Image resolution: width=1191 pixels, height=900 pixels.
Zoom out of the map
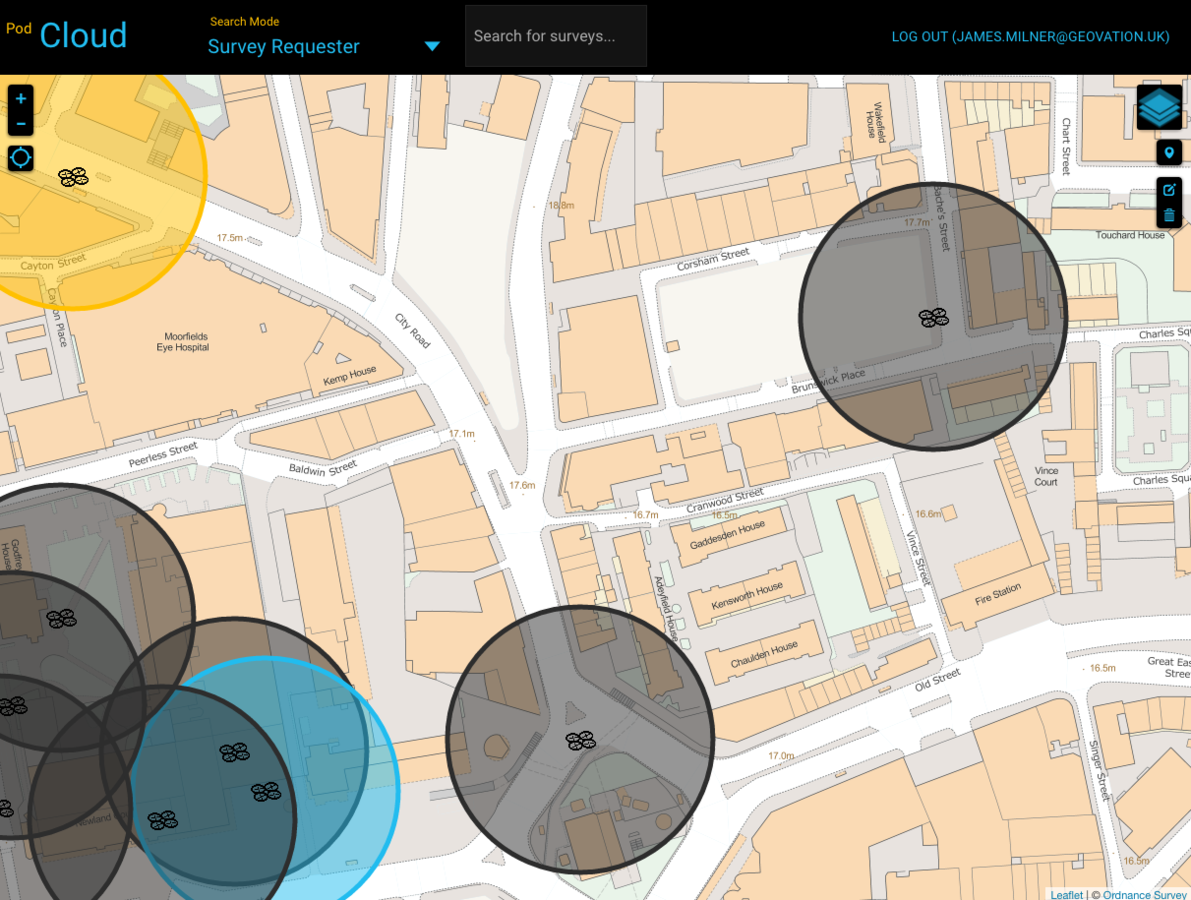21,124
